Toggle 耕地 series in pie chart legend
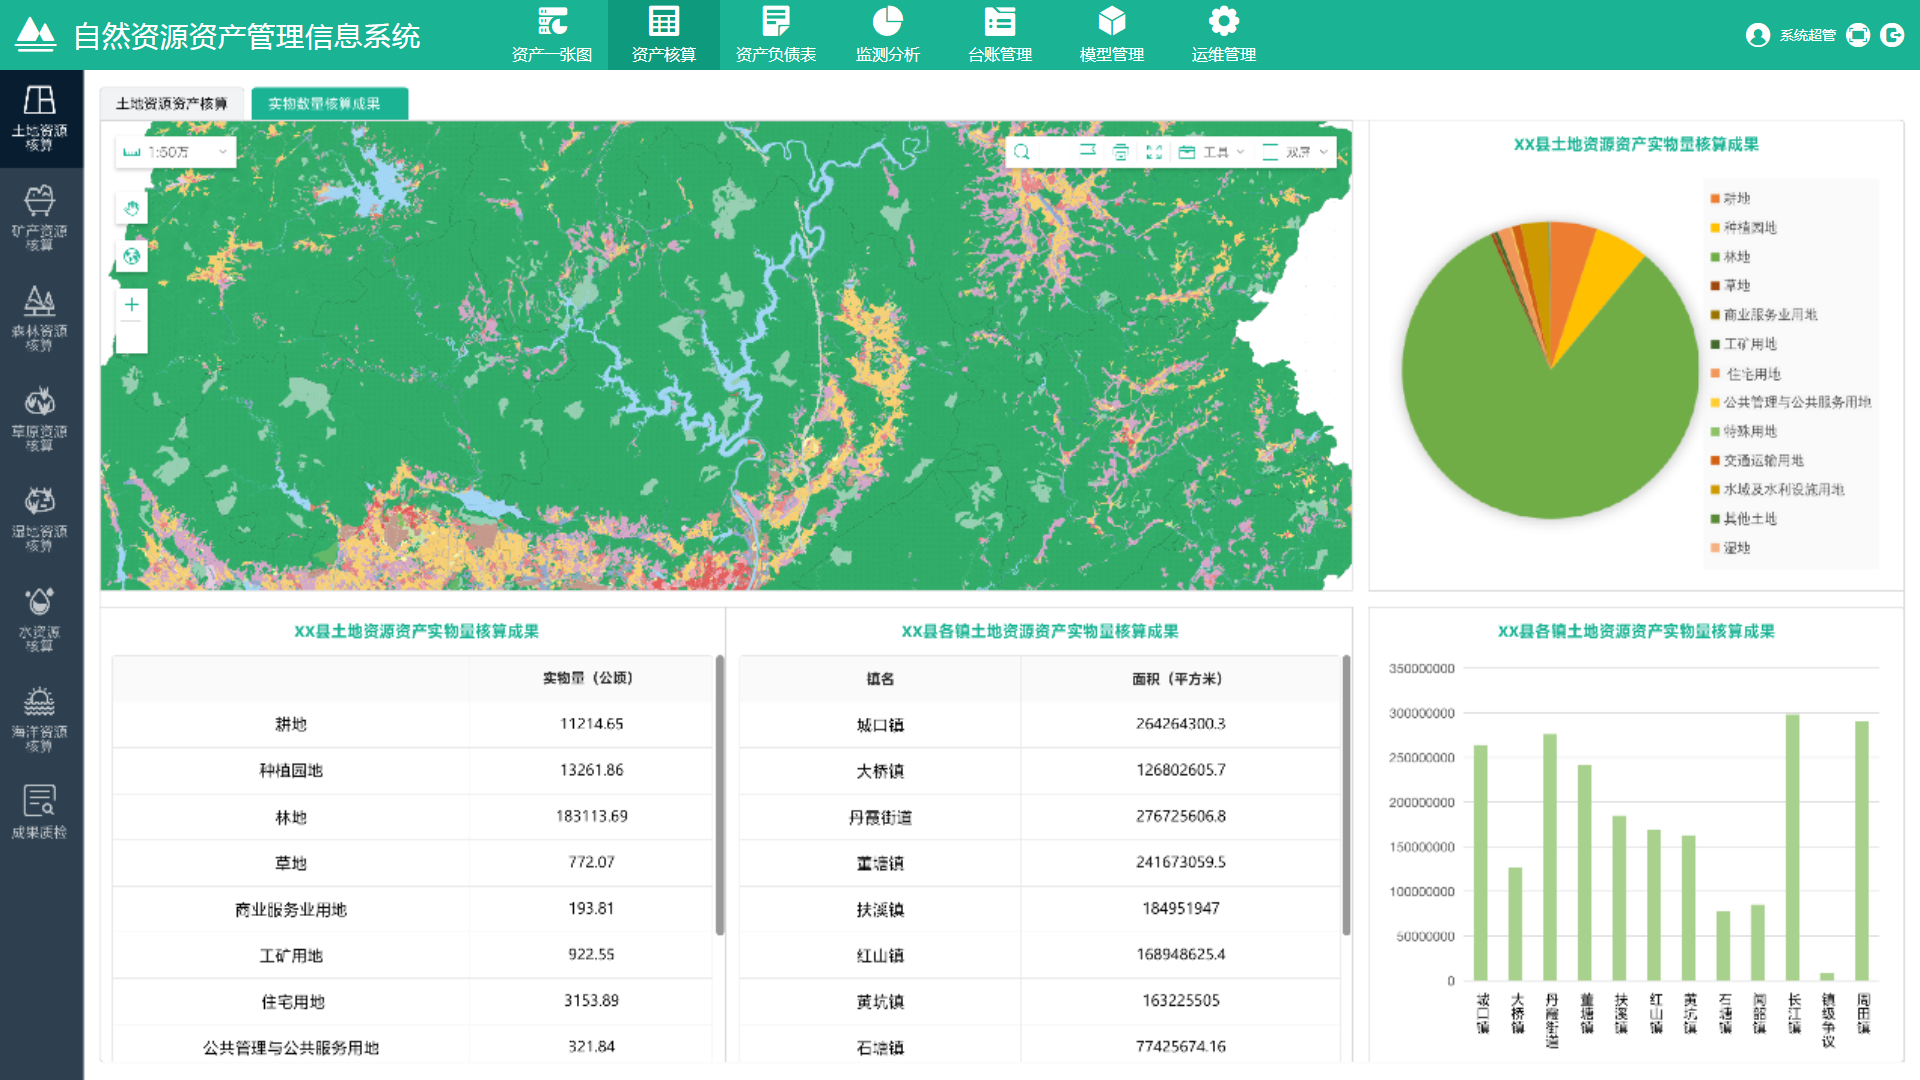1920x1080 pixels. (1736, 198)
